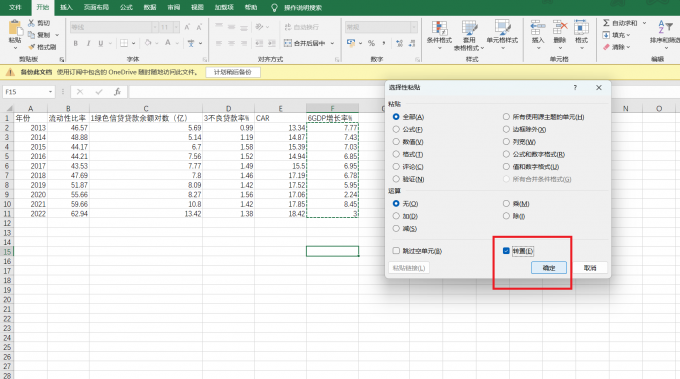680x379 pixels.
Task: Select column C header
Action: click(x=146, y=108)
